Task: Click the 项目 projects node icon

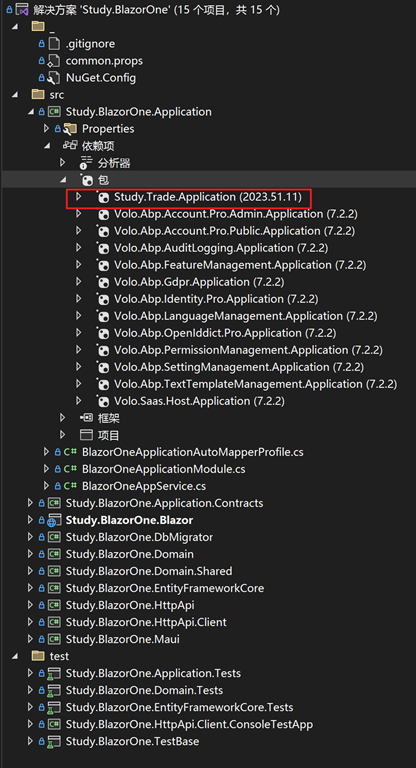Action: click(86, 435)
